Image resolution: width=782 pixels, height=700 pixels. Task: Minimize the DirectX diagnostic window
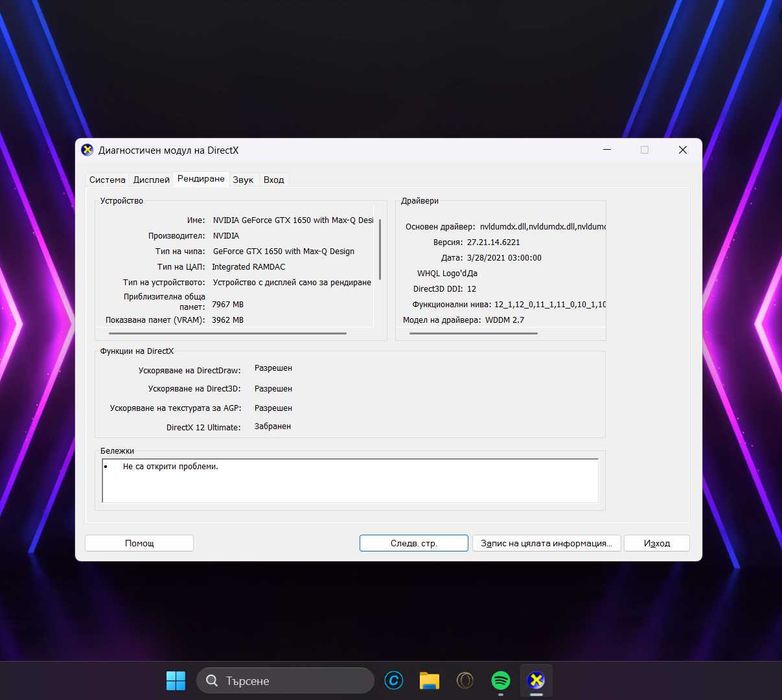[607, 150]
